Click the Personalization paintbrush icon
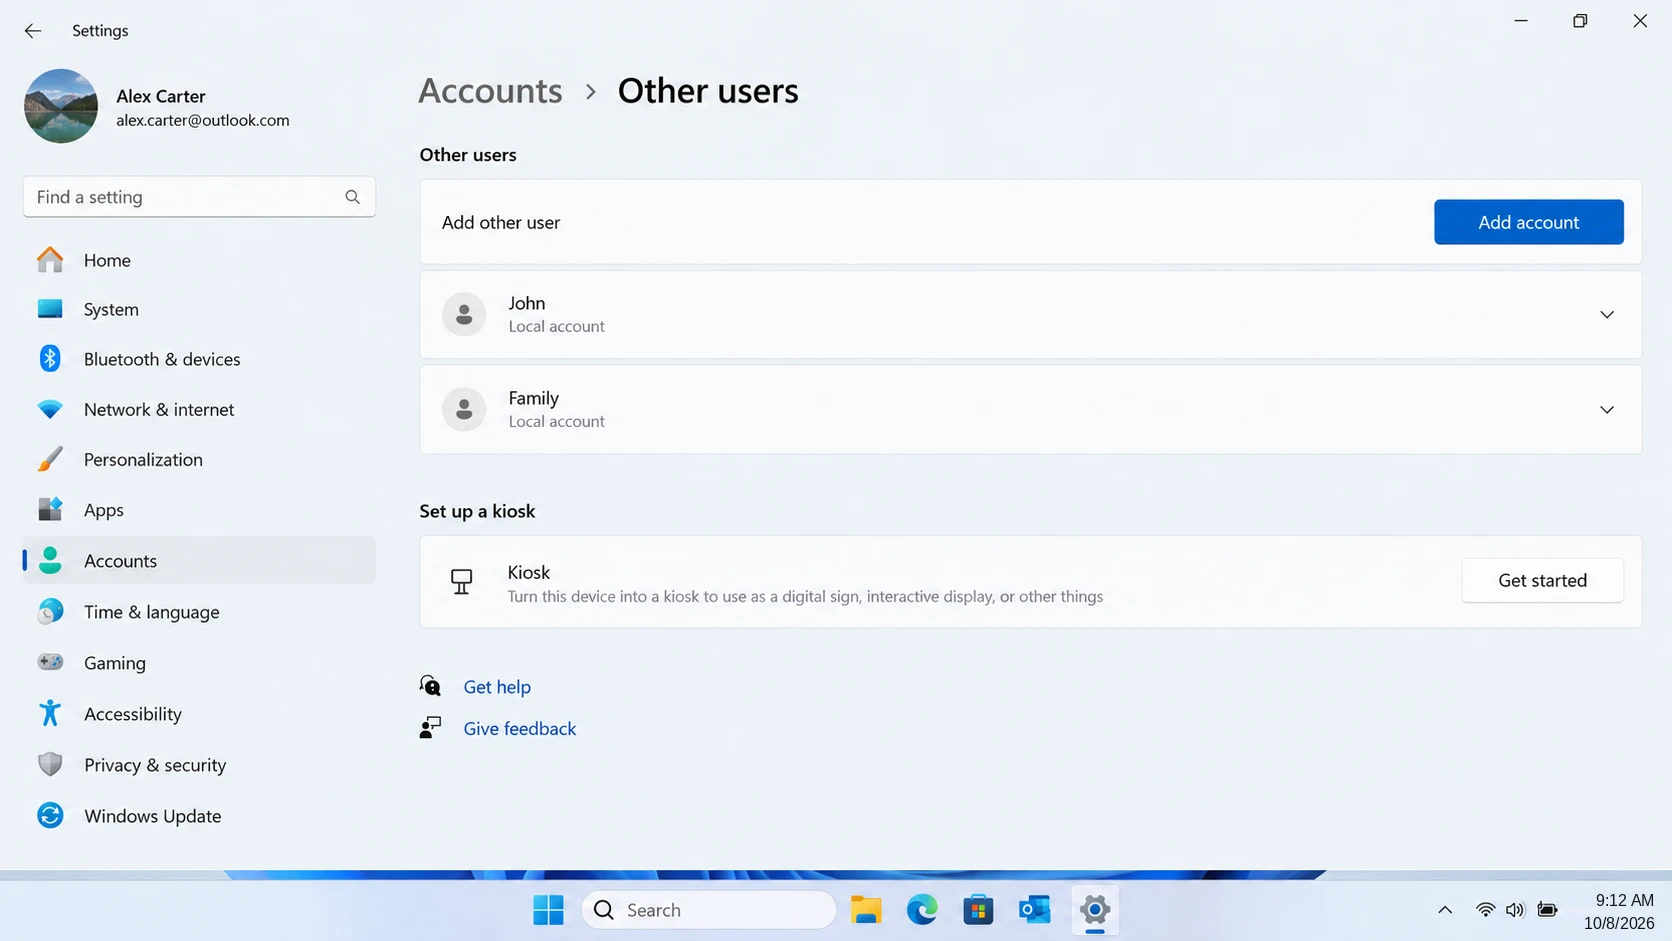Screen dimensions: 1672x941 click(x=50, y=459)
